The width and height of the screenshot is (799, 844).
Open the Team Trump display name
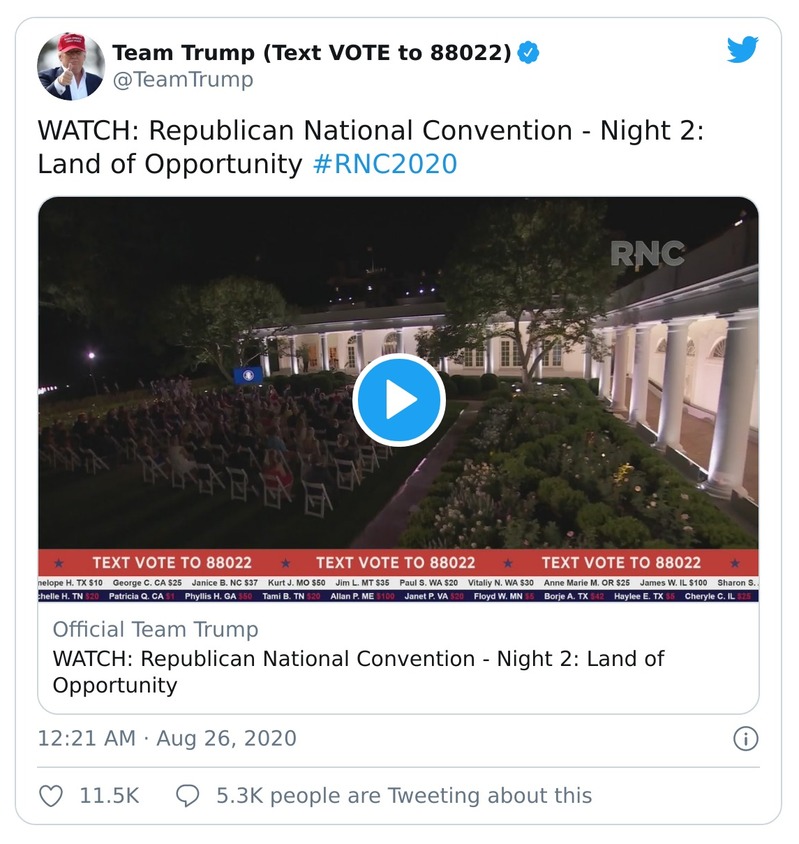(x=311, y=53)
